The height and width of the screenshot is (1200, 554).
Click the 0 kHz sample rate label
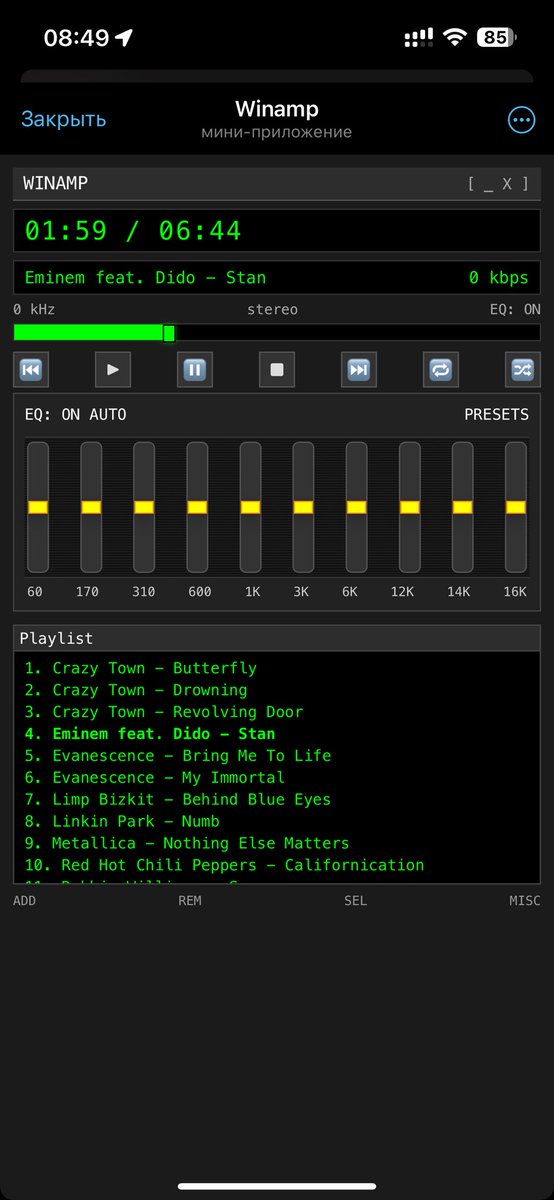35,310
